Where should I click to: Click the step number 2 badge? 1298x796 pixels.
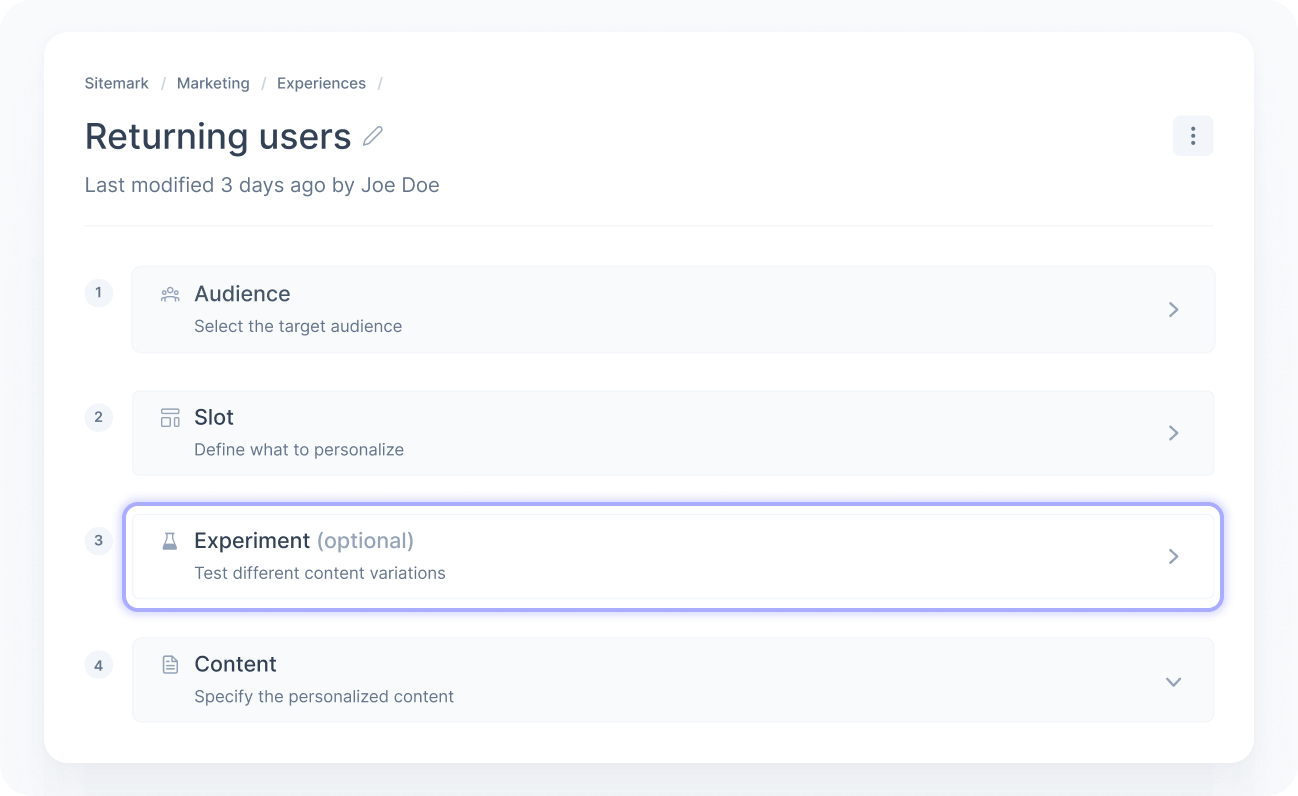98,417
